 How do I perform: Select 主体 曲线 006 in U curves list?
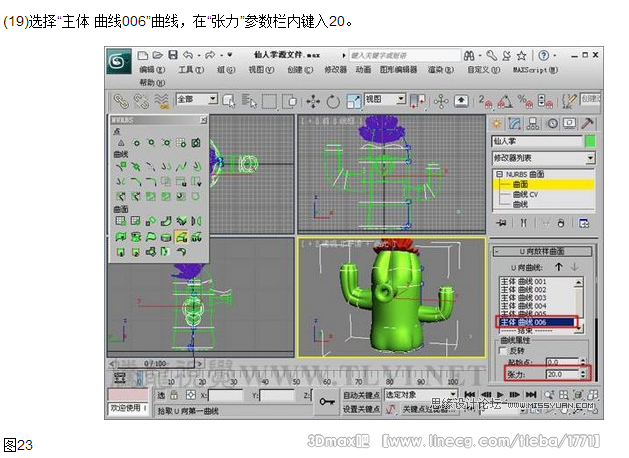536,322
